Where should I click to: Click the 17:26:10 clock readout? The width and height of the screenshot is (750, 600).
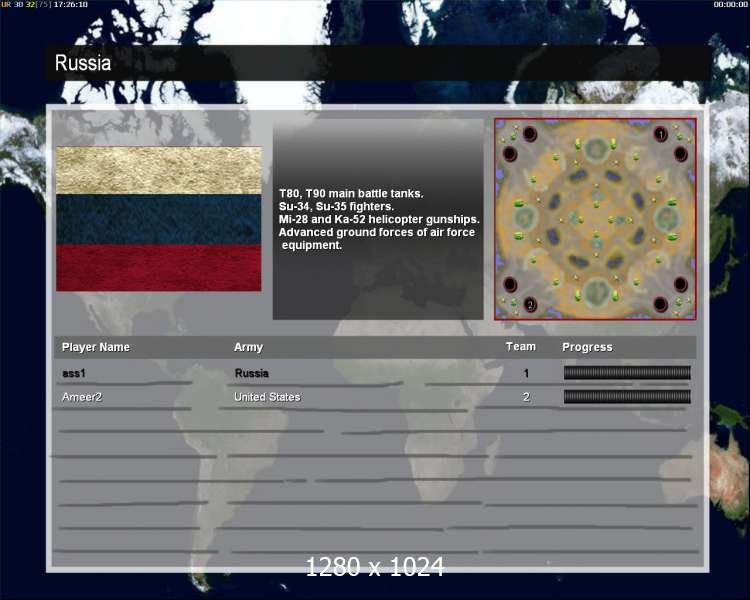pyautogui.click(x=70, y=4)
